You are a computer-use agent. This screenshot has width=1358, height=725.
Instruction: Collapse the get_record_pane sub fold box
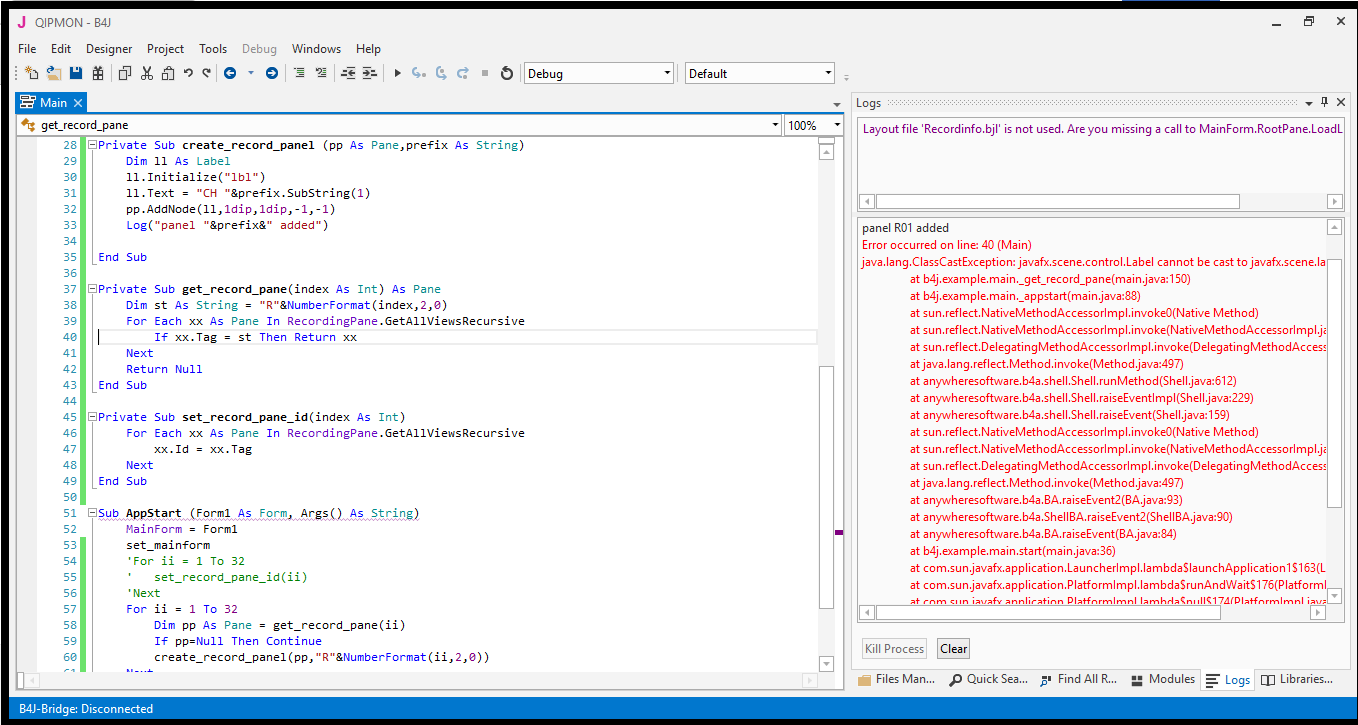[x=92, y=289]
